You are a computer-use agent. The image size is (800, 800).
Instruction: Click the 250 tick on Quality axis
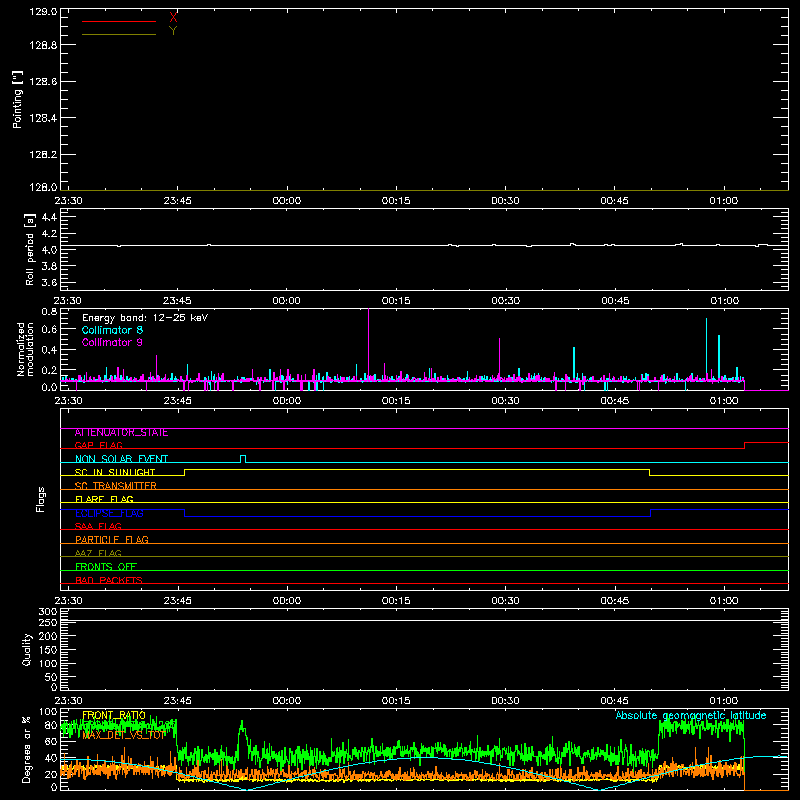pos(47,623)
